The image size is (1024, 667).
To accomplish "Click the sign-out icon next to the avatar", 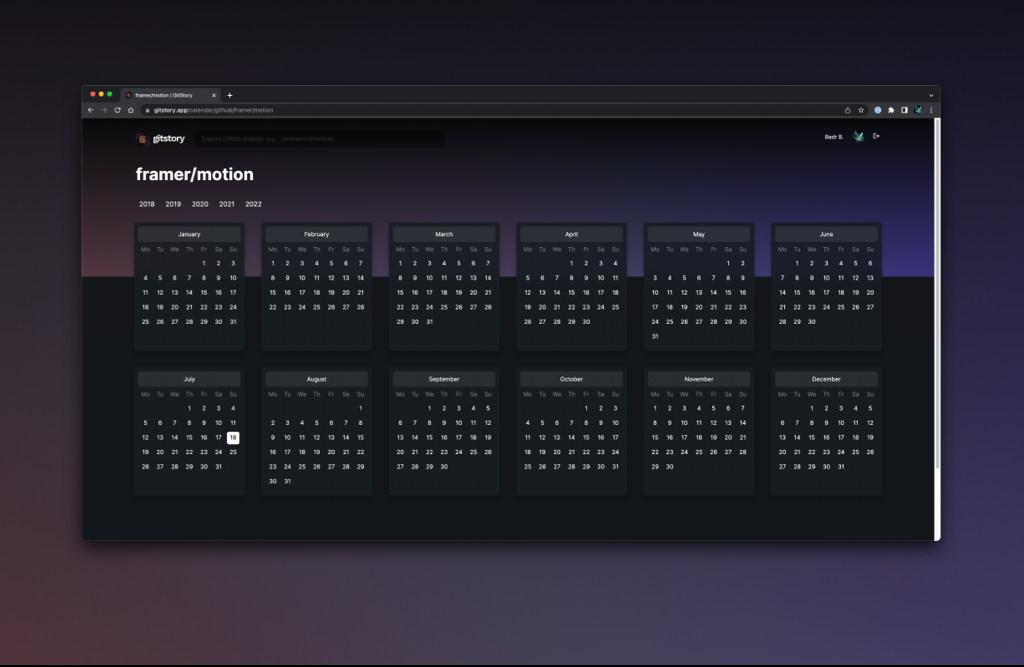I will click(x=876, y=136).
